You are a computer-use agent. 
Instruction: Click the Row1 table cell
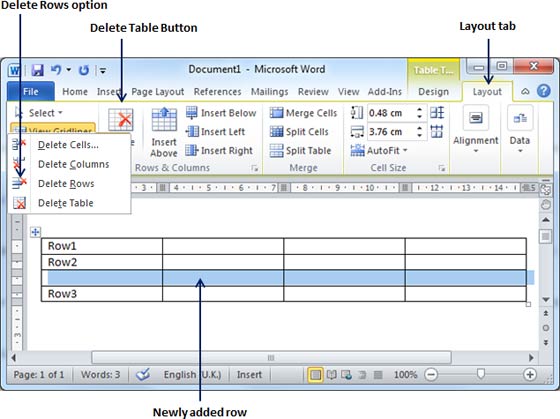click(102, 246)
